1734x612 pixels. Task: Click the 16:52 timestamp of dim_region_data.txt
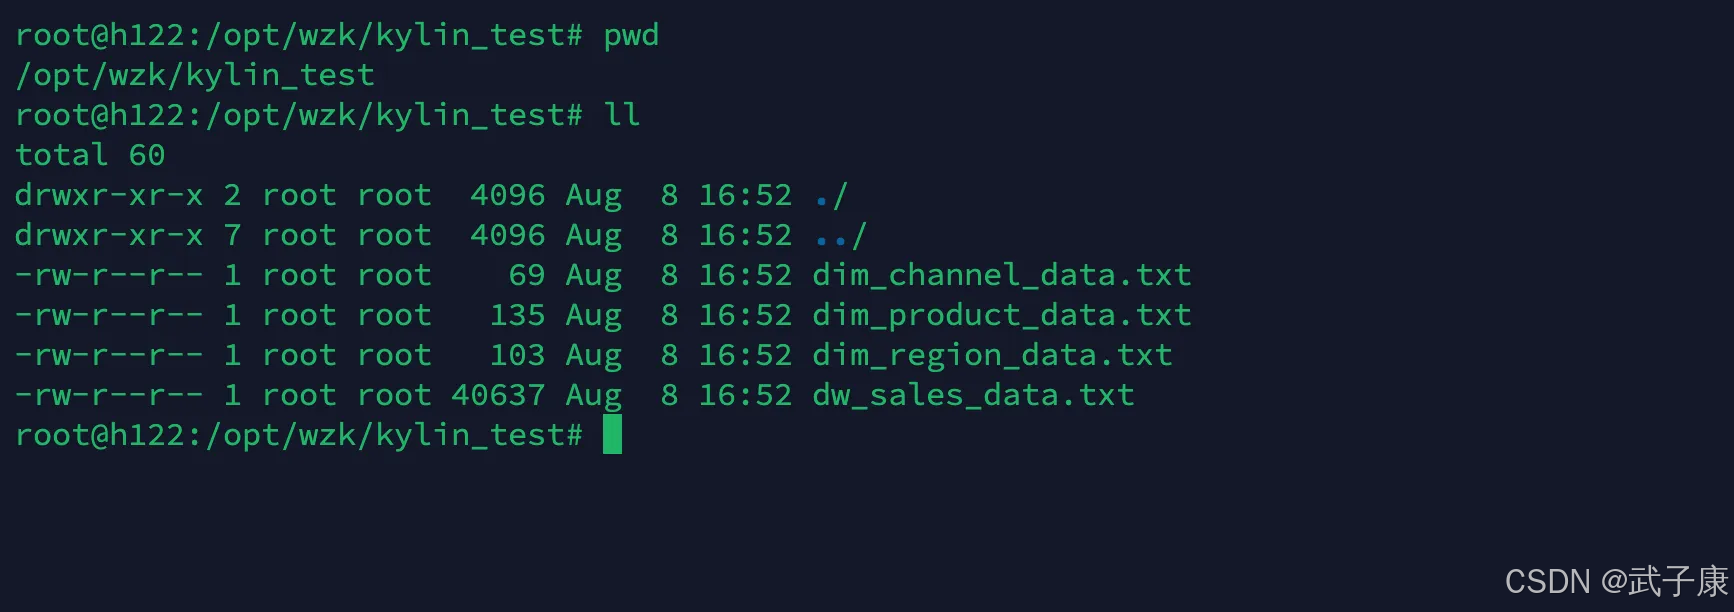(744, 355)
